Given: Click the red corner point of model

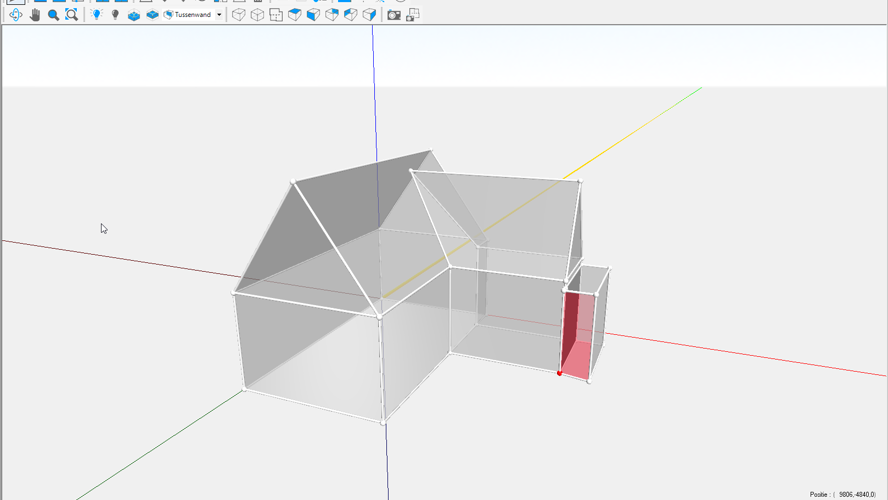Looking at the screenshot, I should [x=560, y=373].
